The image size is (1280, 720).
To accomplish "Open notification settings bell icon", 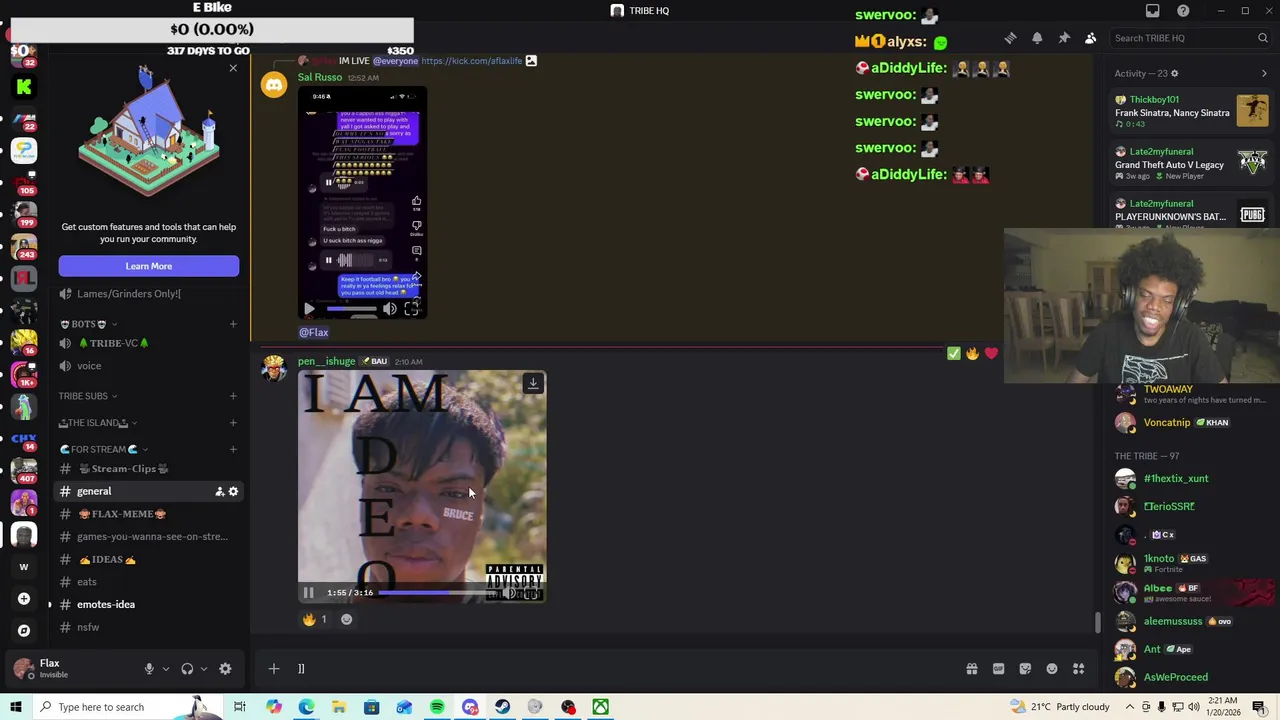I will pyautogui.click(x=1037, y=38).
